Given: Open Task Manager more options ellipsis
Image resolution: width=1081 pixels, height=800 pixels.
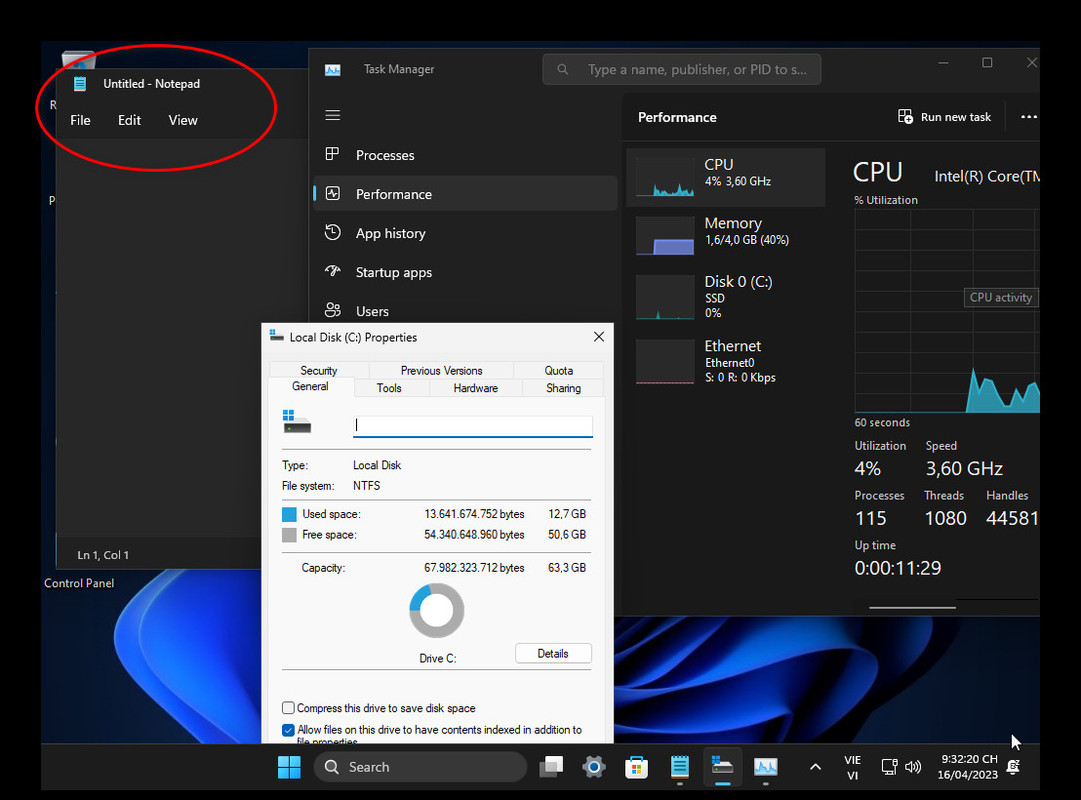Looking at the screenshot, I should tap(1029, 117).
